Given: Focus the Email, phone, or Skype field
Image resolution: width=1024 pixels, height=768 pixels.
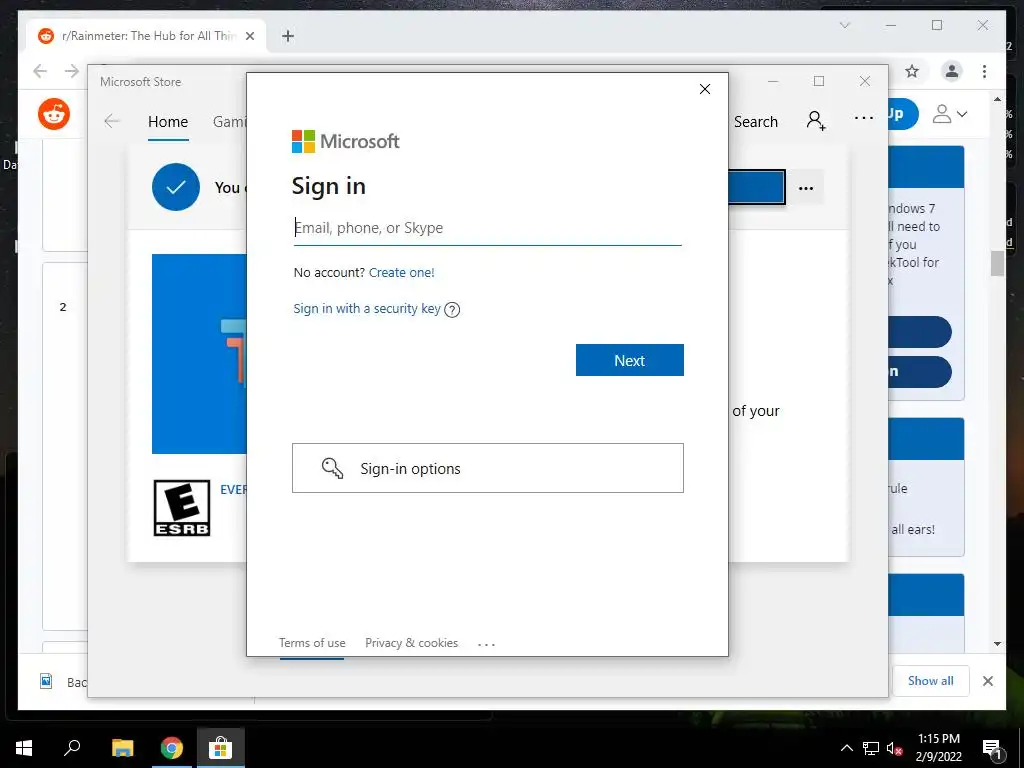Looking at the screenshot, I should pyautogui.click(x=487, y=228).
